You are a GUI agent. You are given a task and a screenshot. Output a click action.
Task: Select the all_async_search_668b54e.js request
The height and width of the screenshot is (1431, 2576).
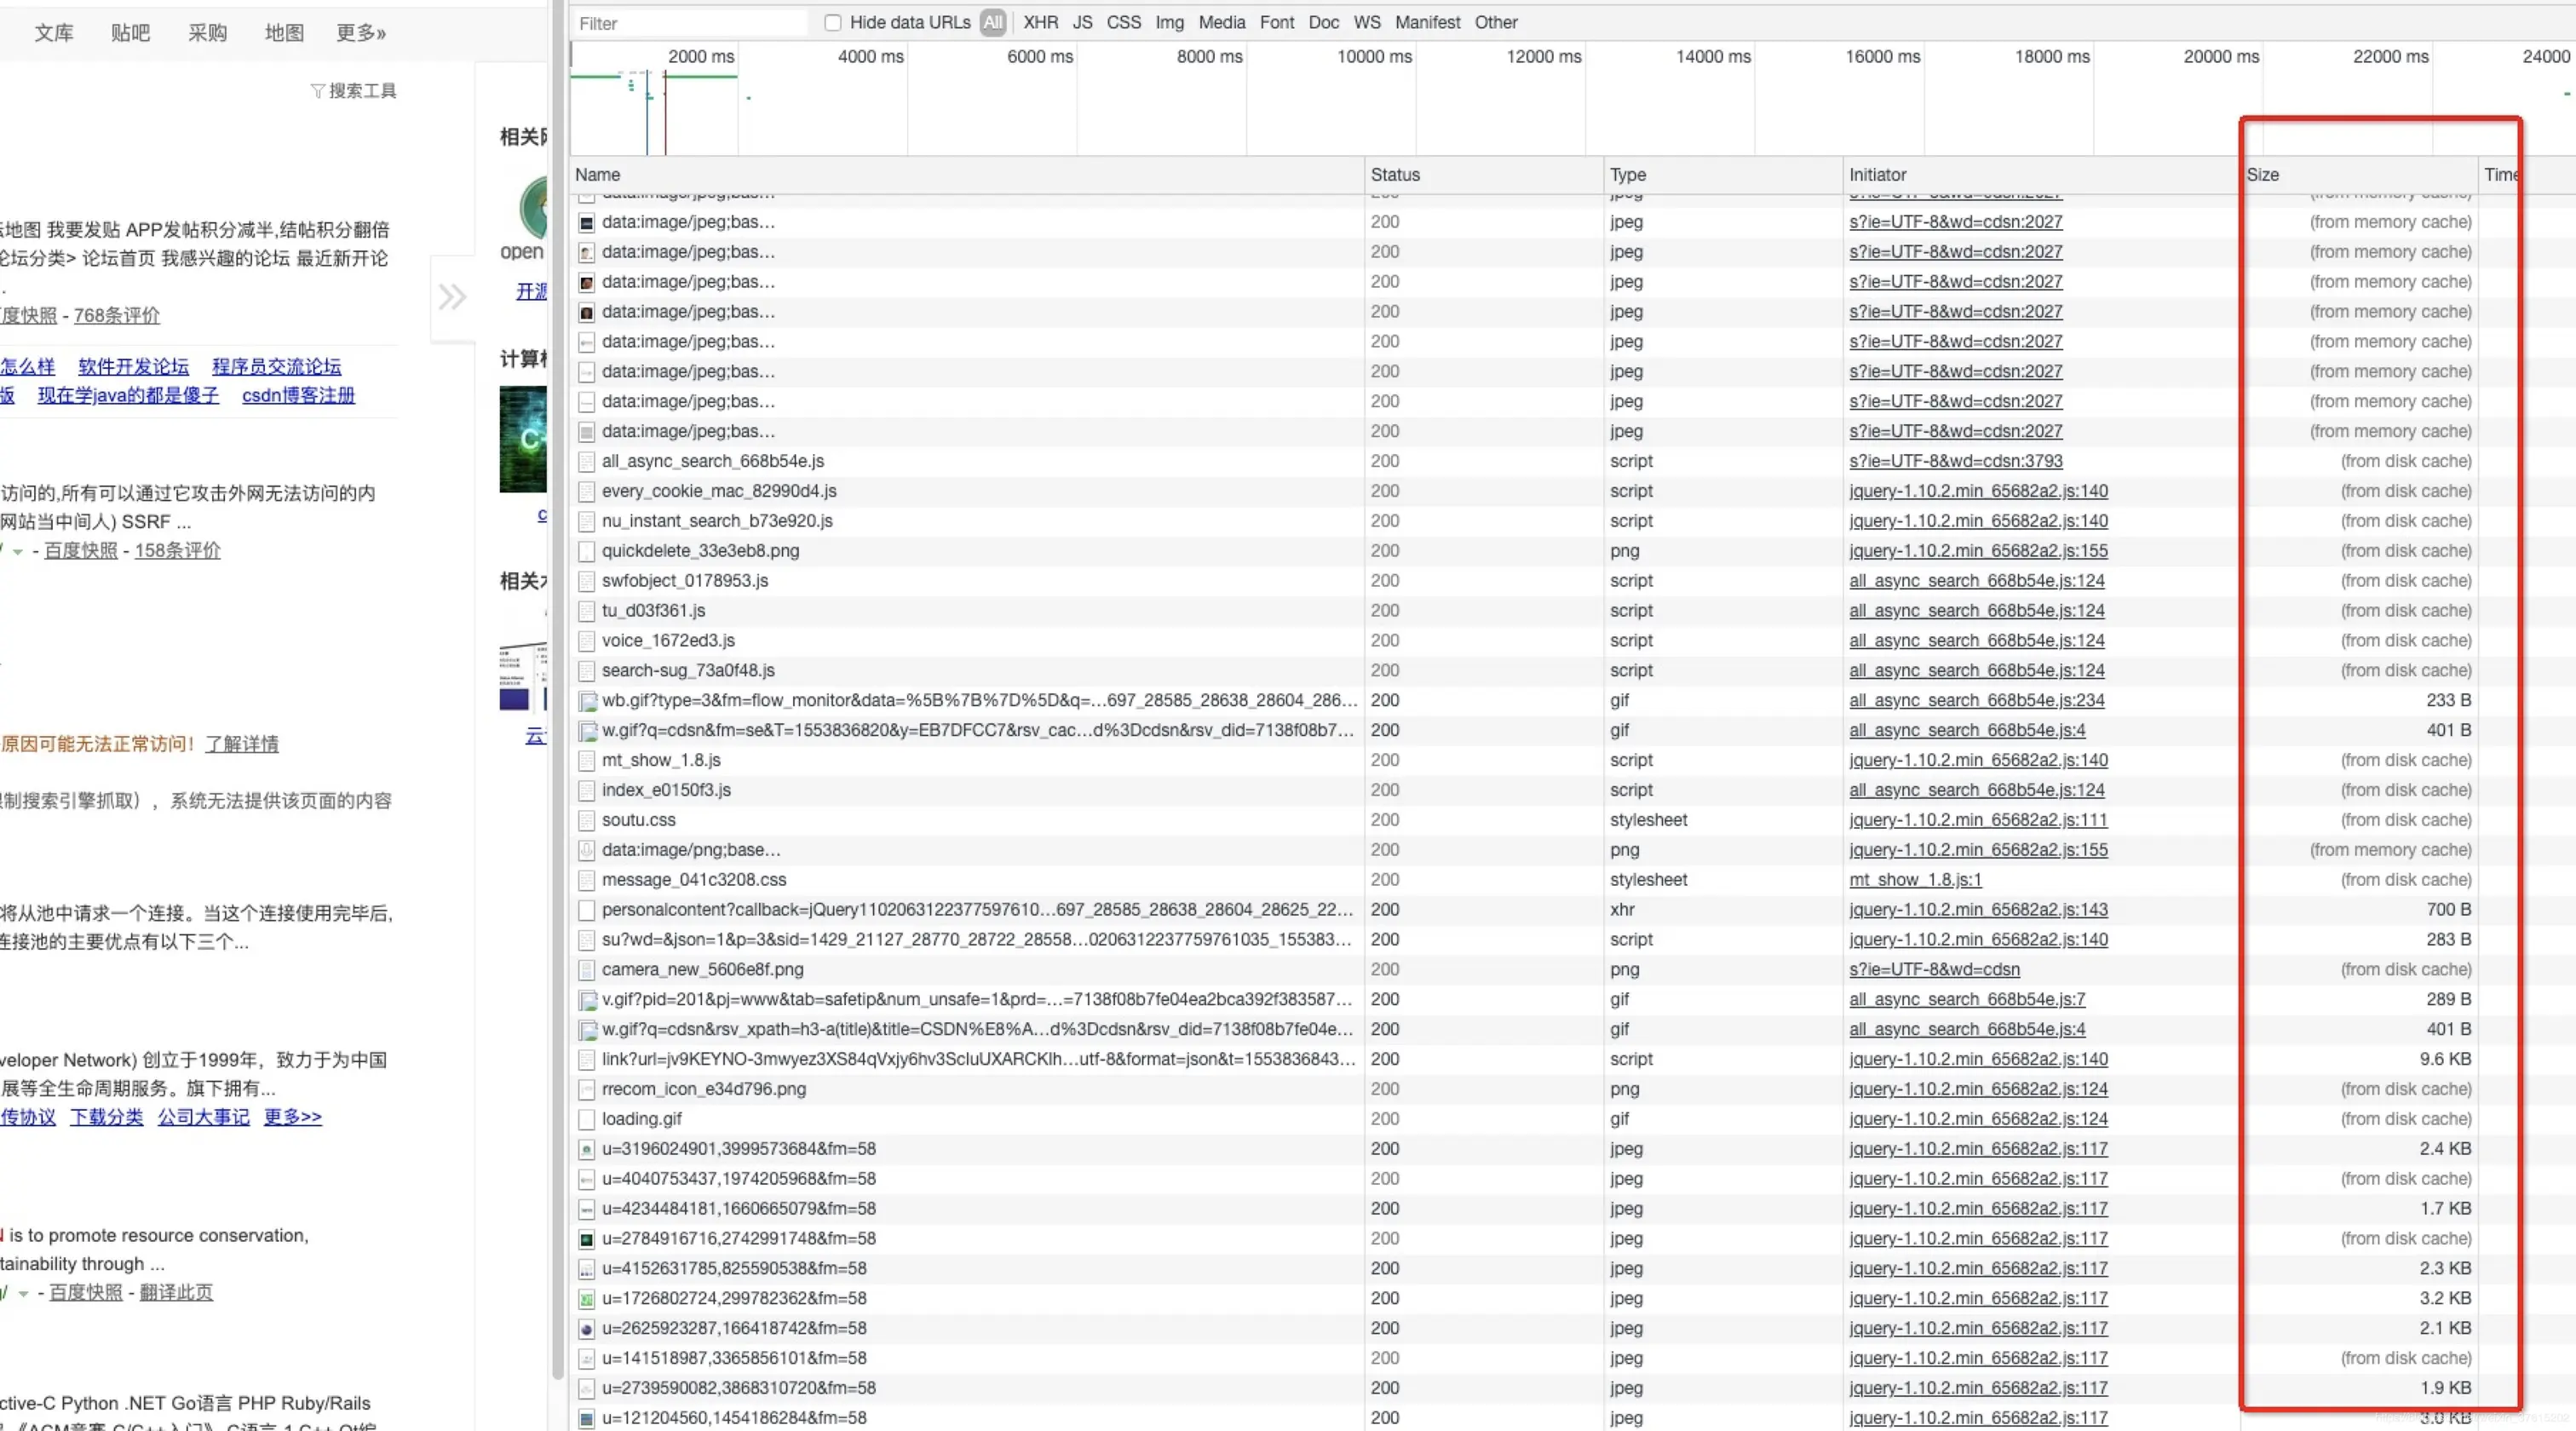[712, 461]
